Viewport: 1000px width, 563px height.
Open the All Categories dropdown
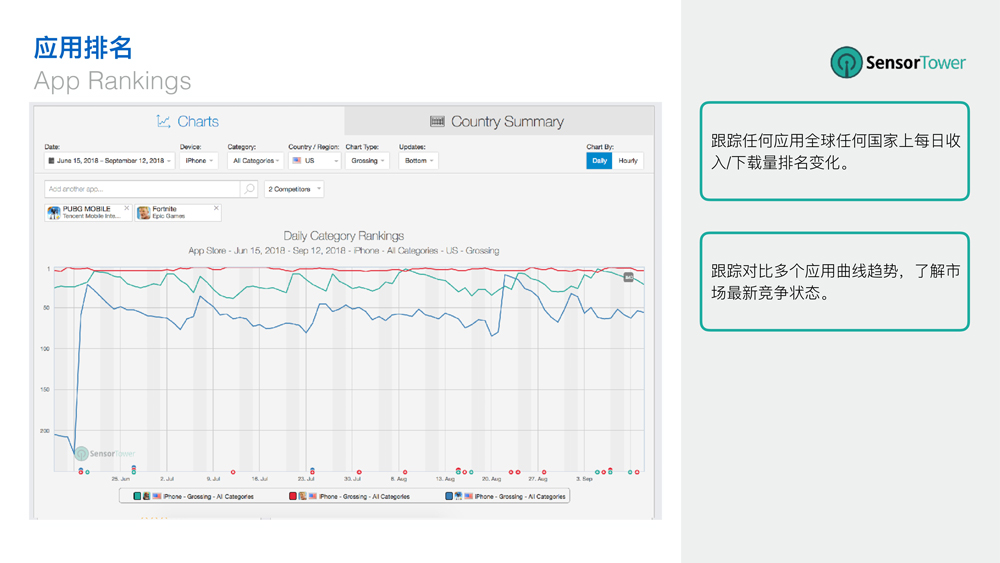click(255, 160)
